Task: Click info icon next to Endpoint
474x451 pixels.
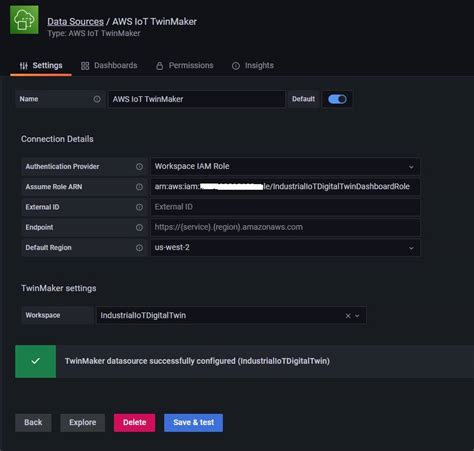Action: pyautogui.click(x=139, y=227)
